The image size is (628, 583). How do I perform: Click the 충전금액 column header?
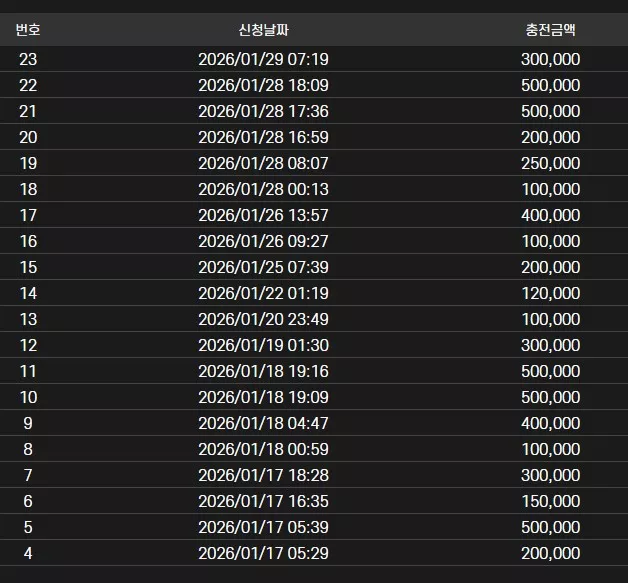pos(551,30)
